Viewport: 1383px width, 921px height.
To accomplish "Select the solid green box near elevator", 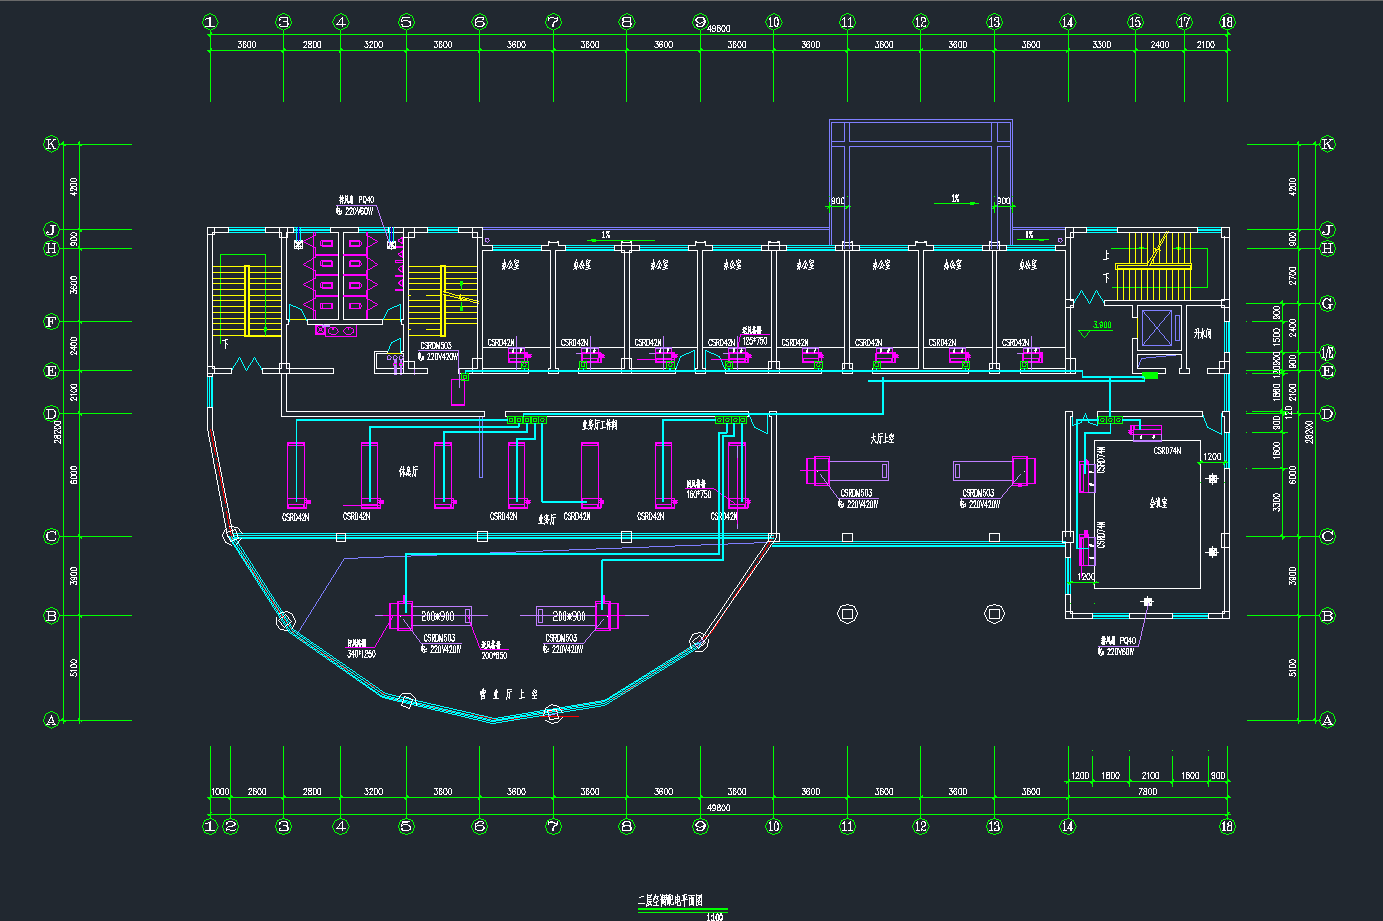I will [x=1150, y=376].
